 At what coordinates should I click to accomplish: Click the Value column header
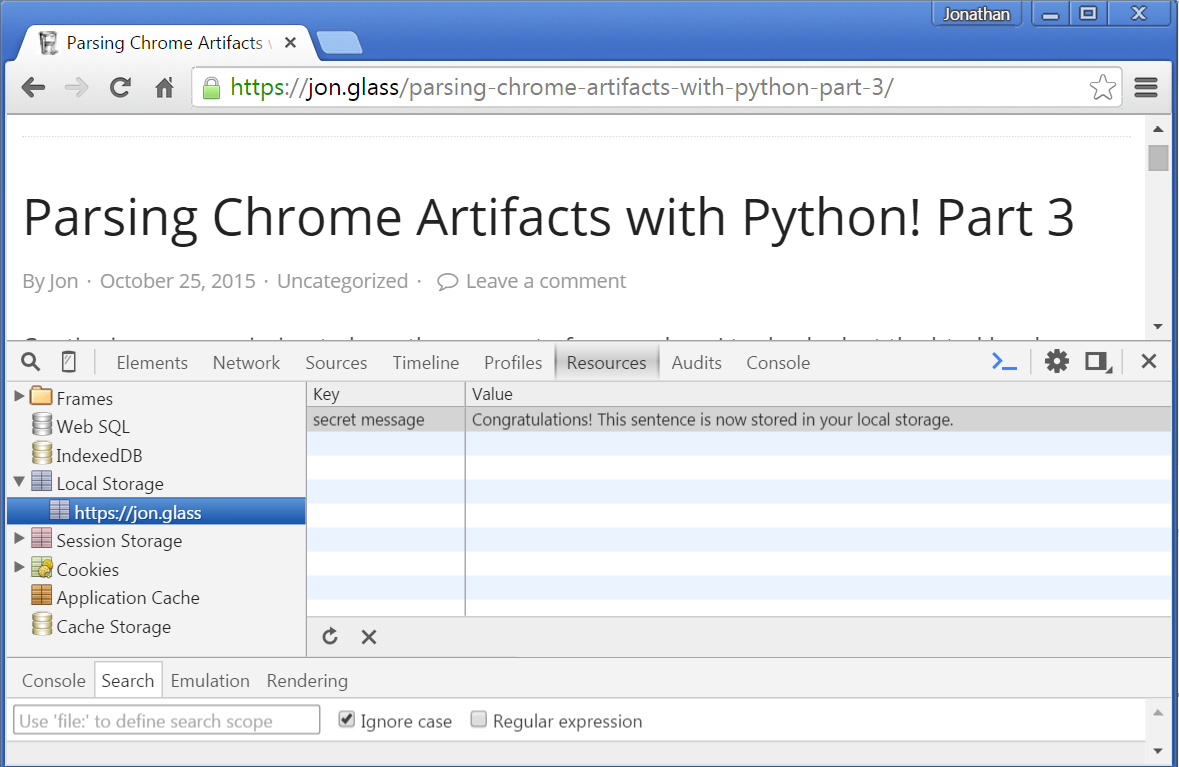coord(818,394)
